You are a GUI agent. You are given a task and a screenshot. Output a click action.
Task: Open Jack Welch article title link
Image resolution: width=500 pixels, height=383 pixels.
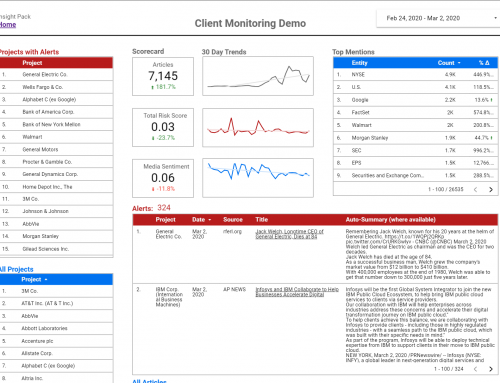(x=289, y=234)
